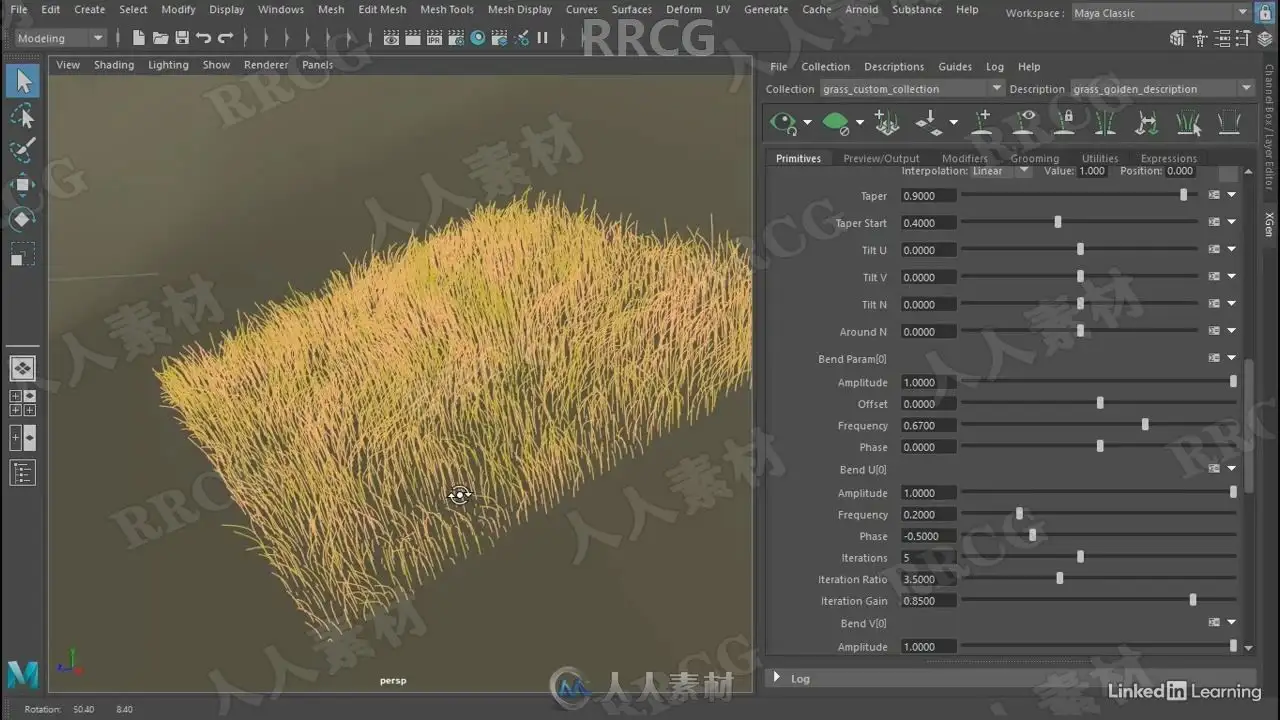Open the Description dropdown

click(1162, 89)
